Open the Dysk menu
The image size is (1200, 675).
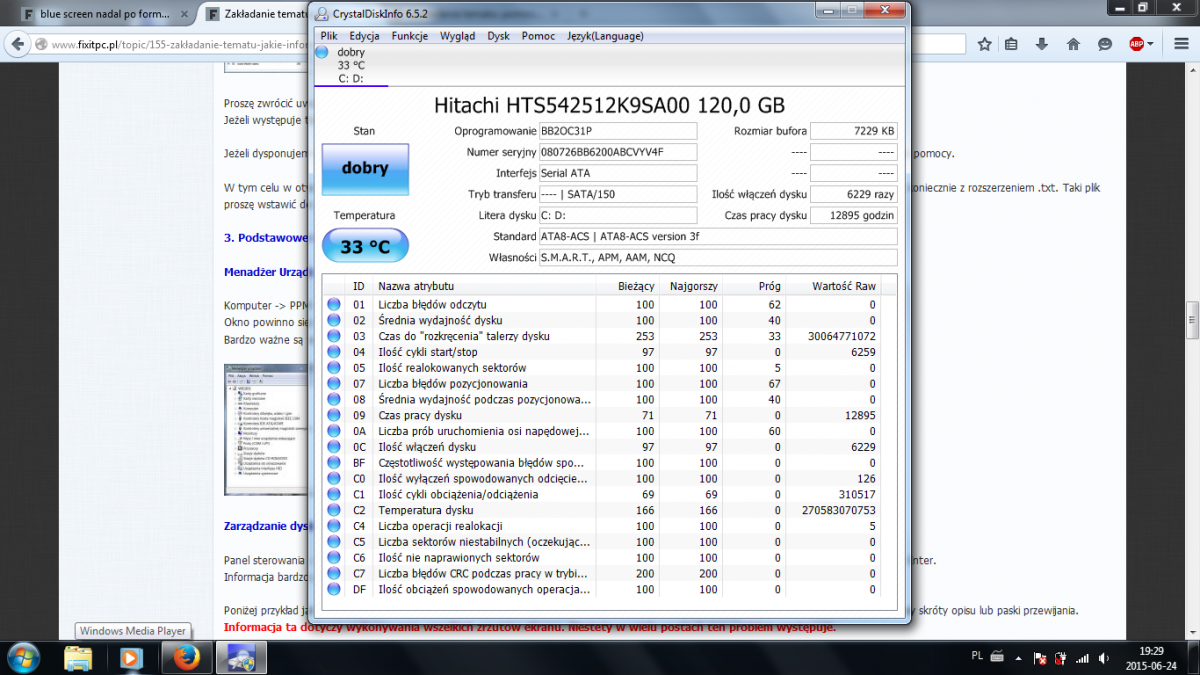[498, 36]
